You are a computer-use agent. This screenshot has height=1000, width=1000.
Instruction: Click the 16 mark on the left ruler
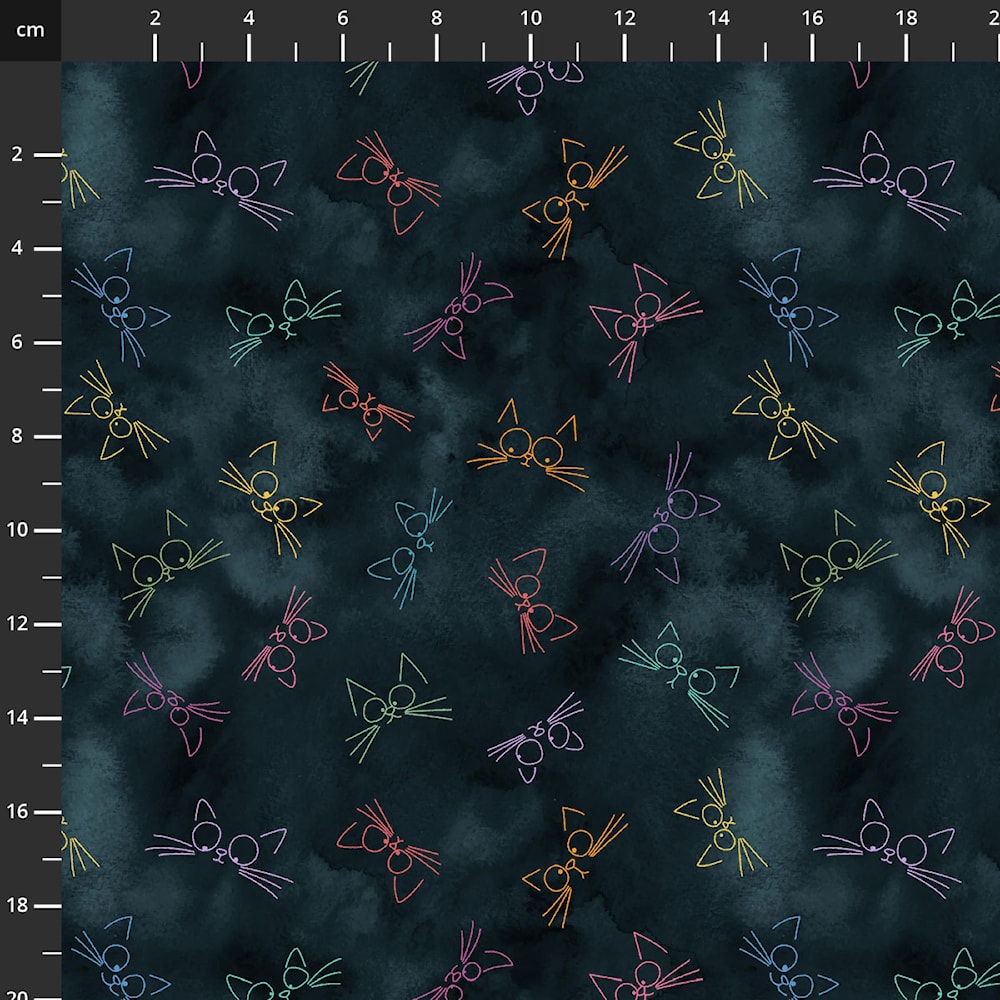click(18, 811)
